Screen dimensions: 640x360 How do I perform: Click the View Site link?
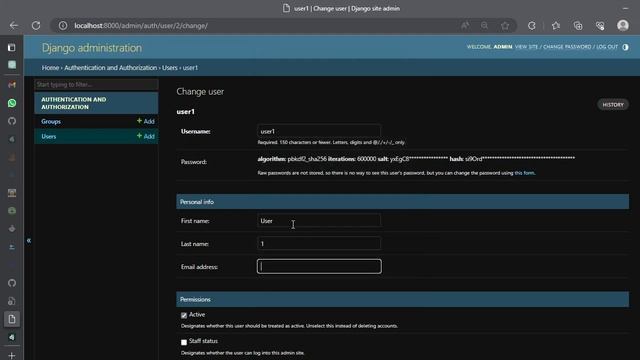tap(527, 47)
